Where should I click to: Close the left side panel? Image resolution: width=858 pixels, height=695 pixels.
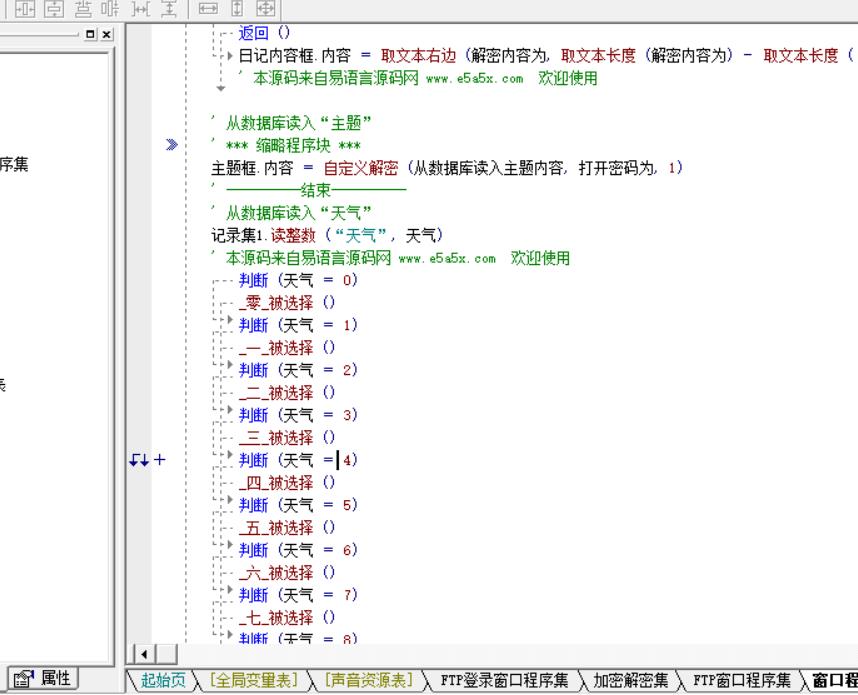107,35
